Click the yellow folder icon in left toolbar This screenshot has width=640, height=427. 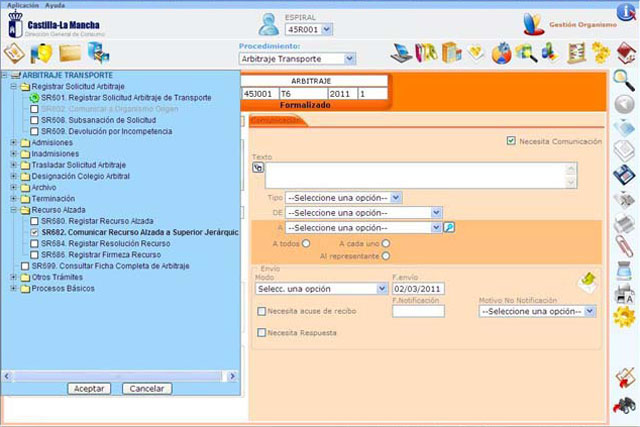[x=70, y=52]
